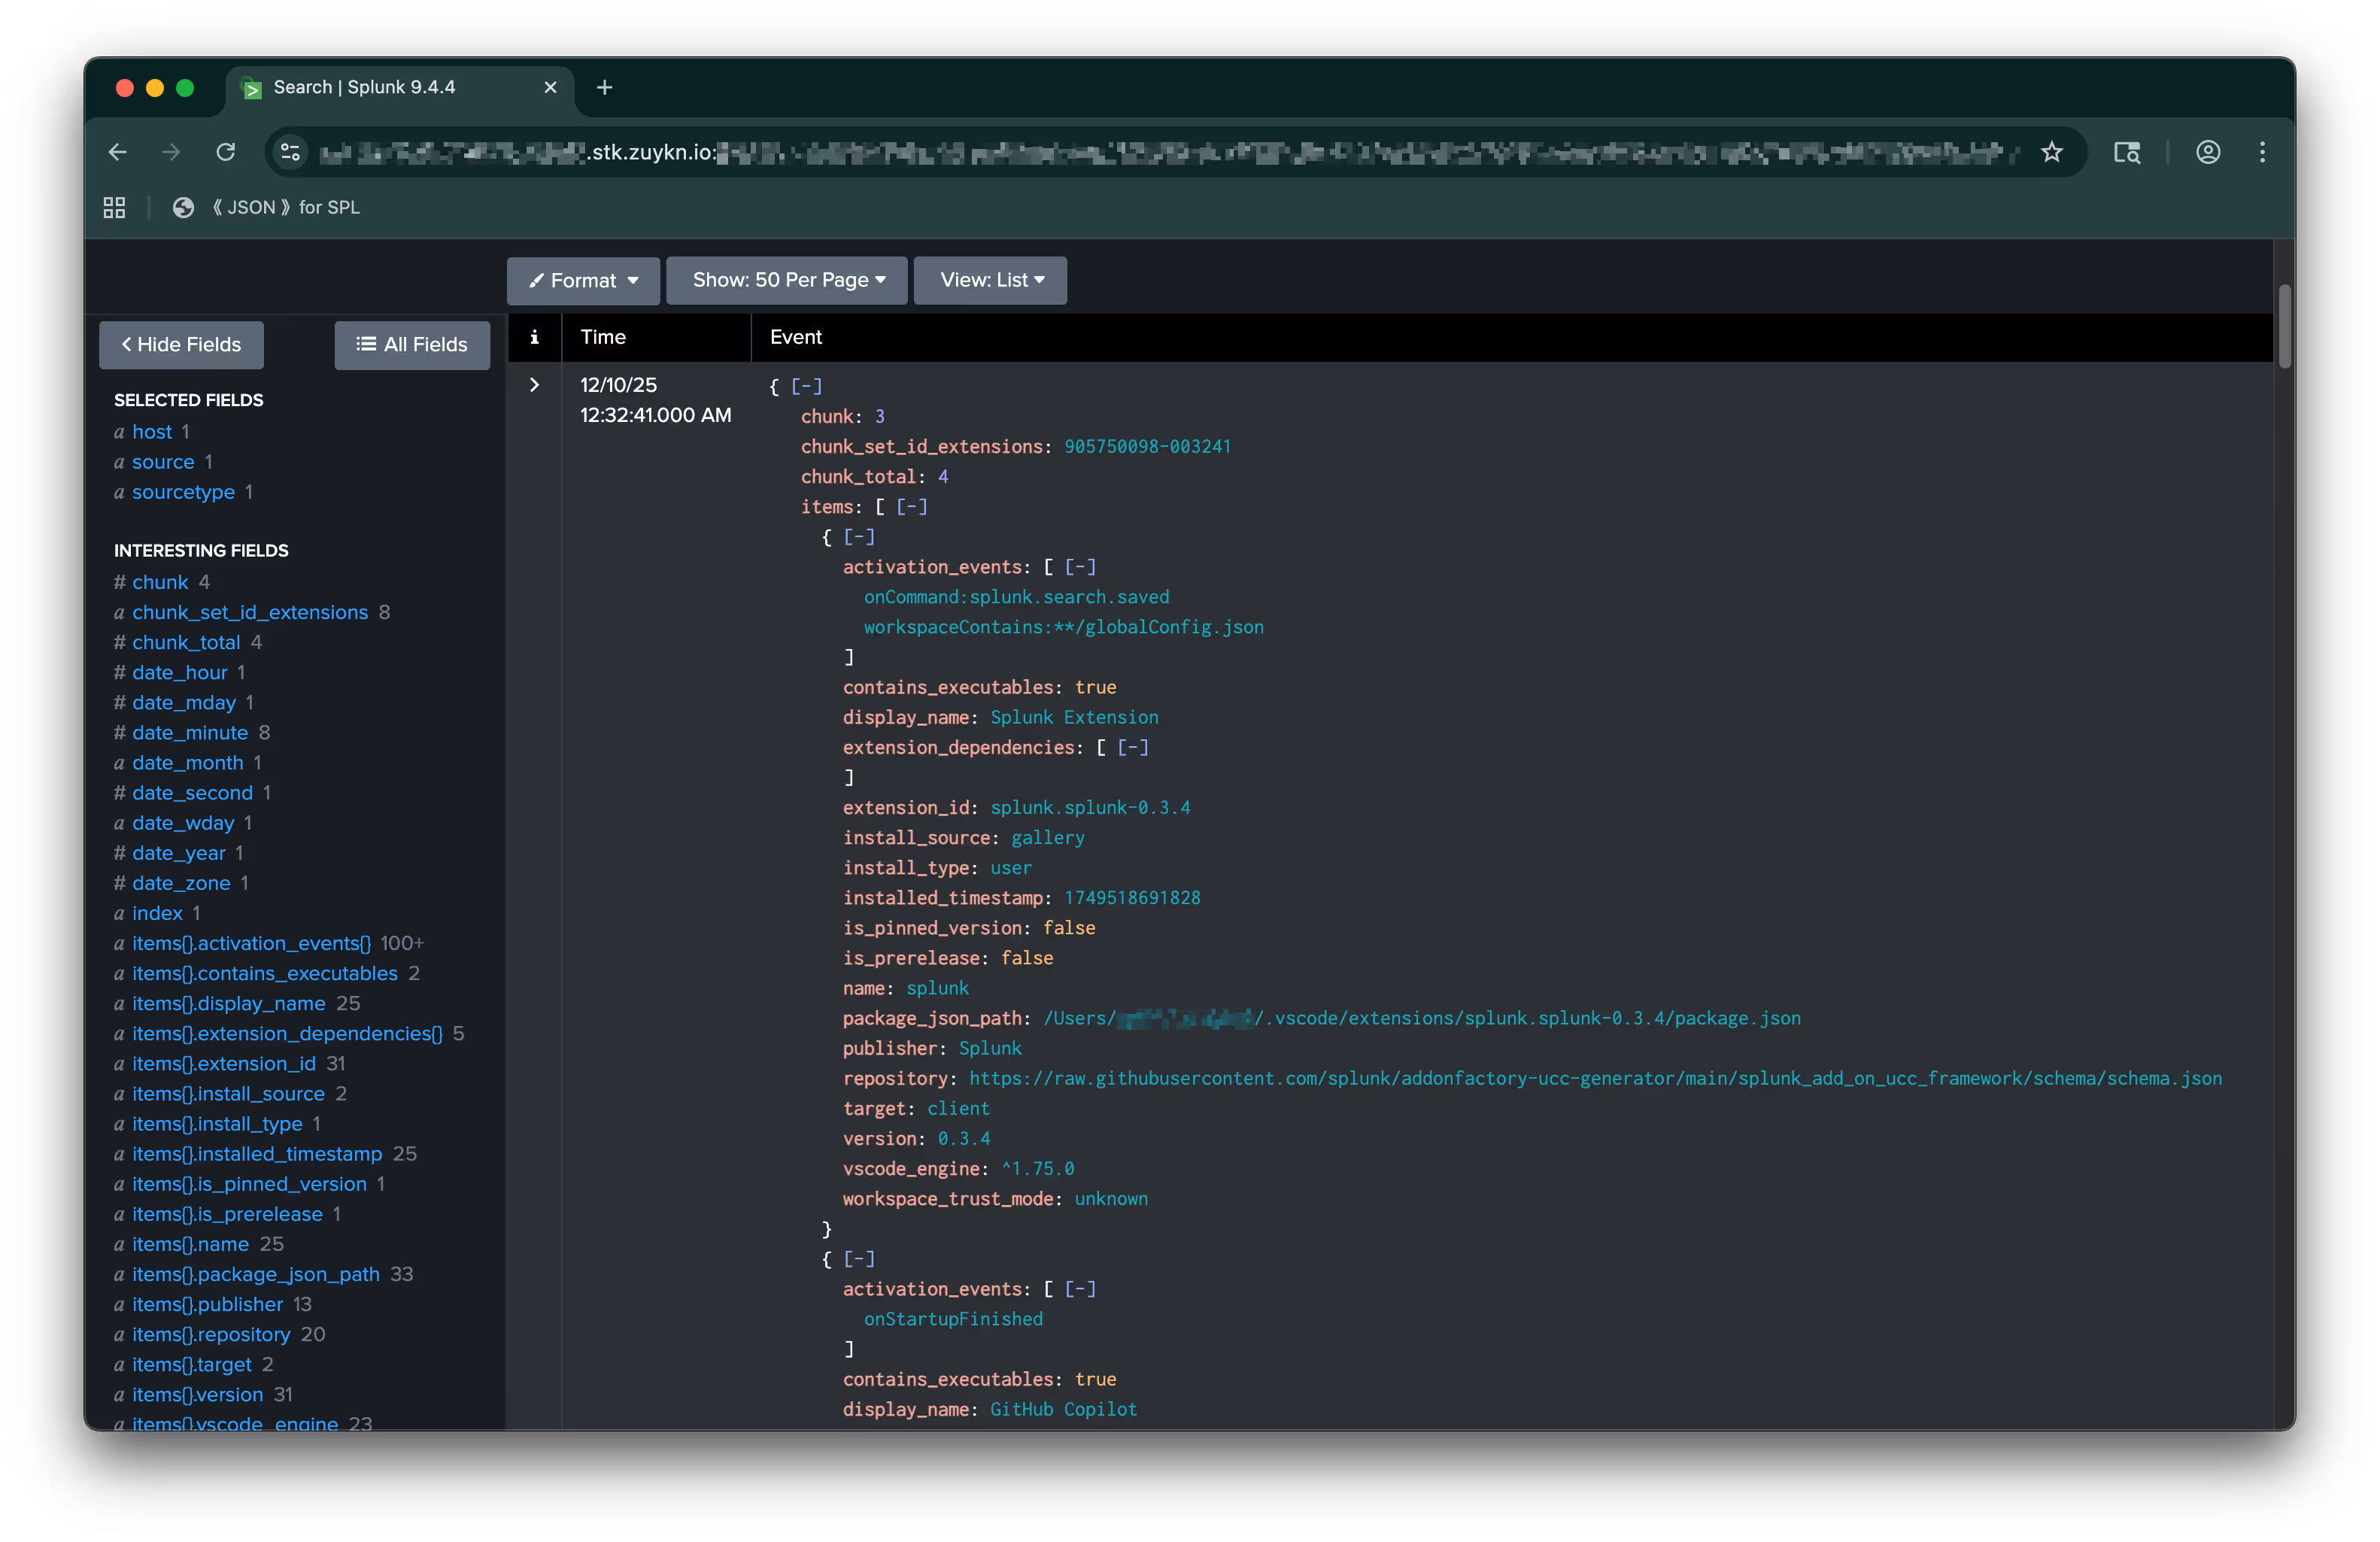Open the Show: 50 Per Page dropdown

pos(787,280)
